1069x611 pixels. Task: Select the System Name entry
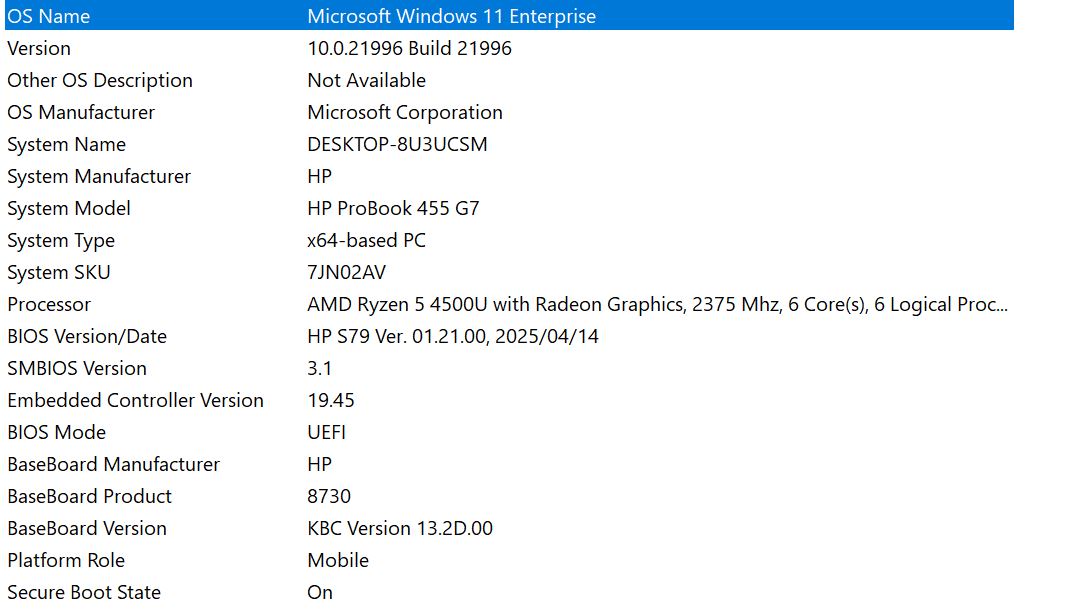(x=66, y=144)
